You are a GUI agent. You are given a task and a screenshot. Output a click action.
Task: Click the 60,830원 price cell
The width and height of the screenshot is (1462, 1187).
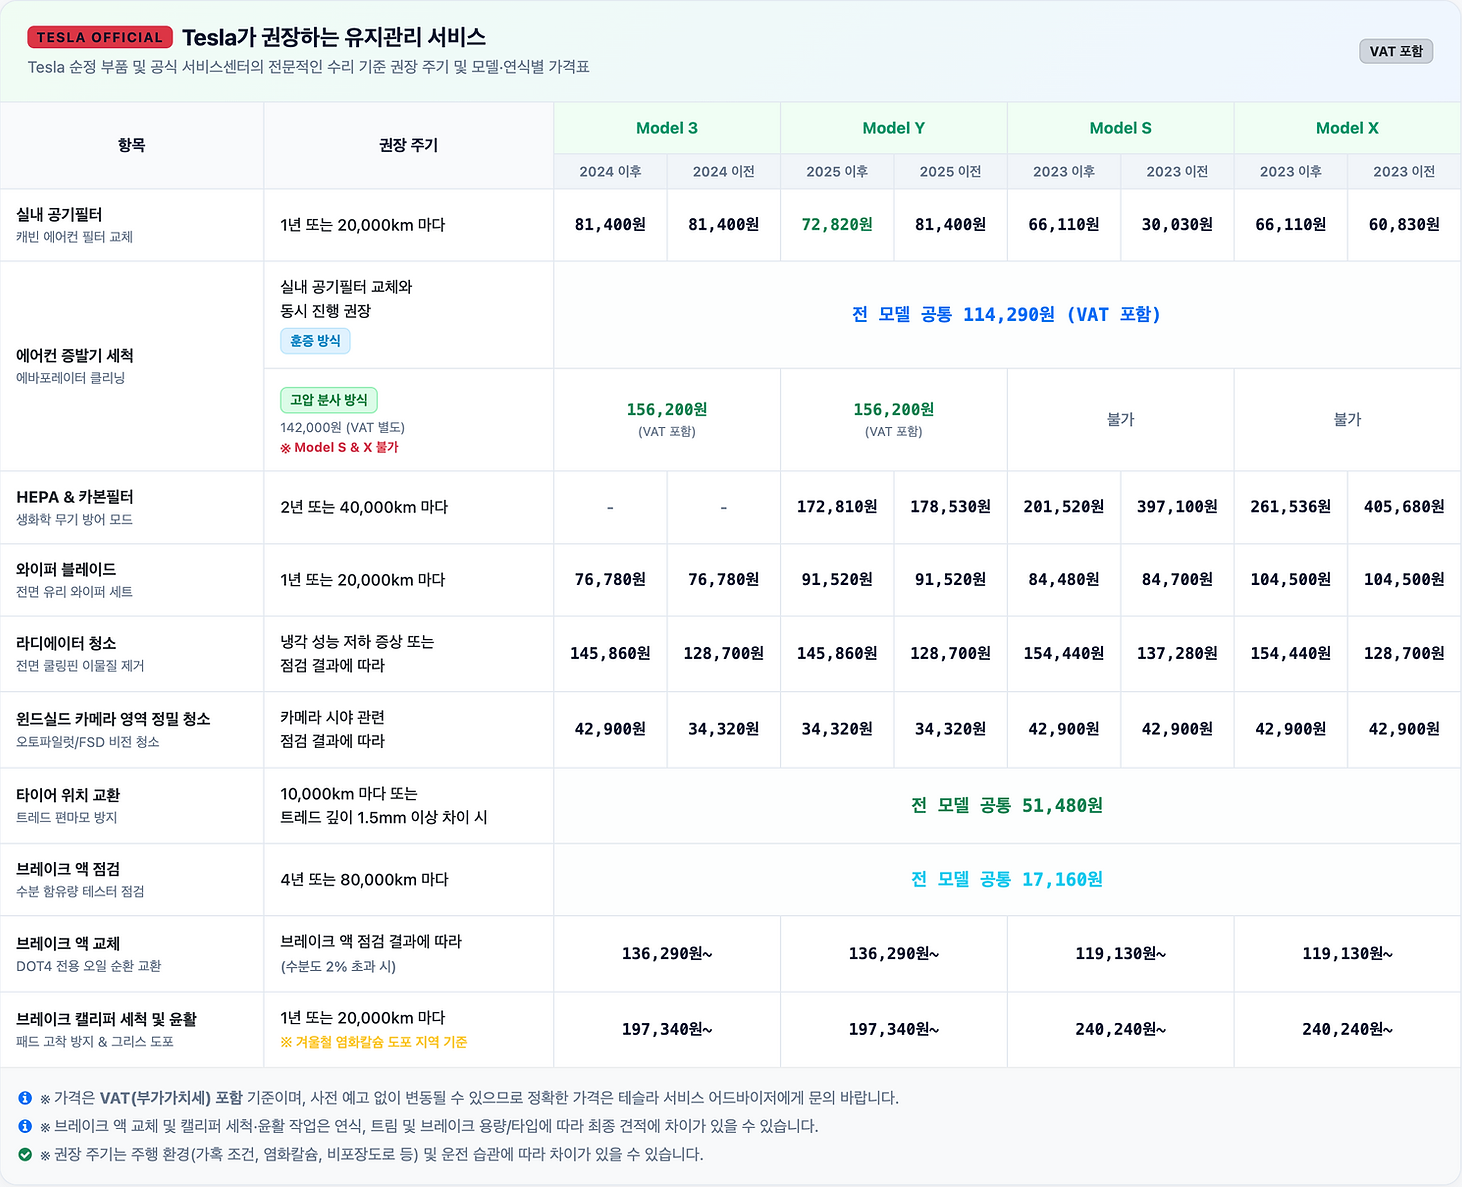[1405, 225]
